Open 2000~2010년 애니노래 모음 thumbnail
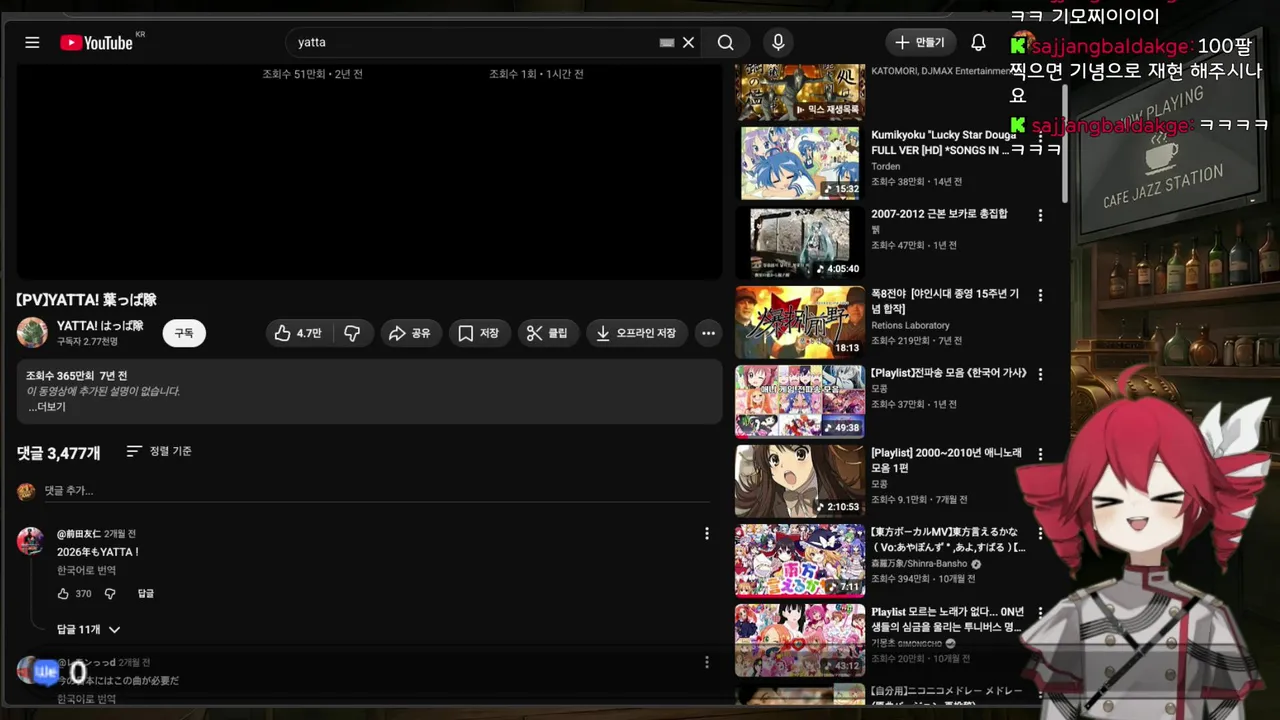This screenshot has width=1280, height=720. pos(800,481)
